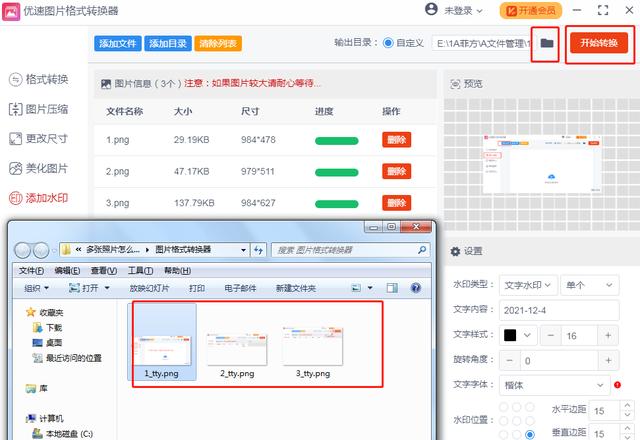640x440 pixels.
Task: Select 计算机 in Explorer navigation pane
Action: click(x=44, y=418)
